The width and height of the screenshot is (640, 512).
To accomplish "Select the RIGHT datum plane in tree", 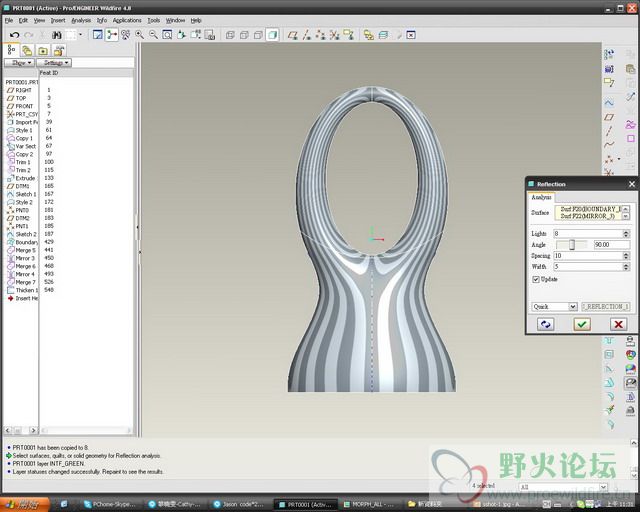I will [19, 90].
